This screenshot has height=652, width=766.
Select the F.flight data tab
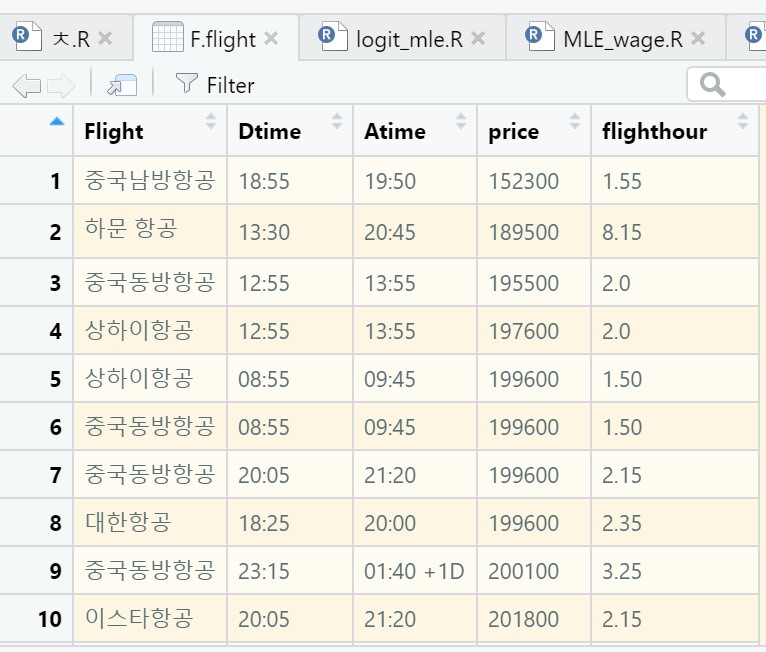click(215, 38)
